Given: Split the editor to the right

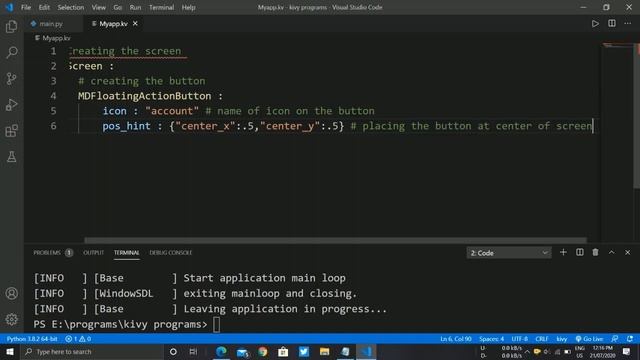Looking at the screenshot, I should pyautogui.click(x=611, y=24).
